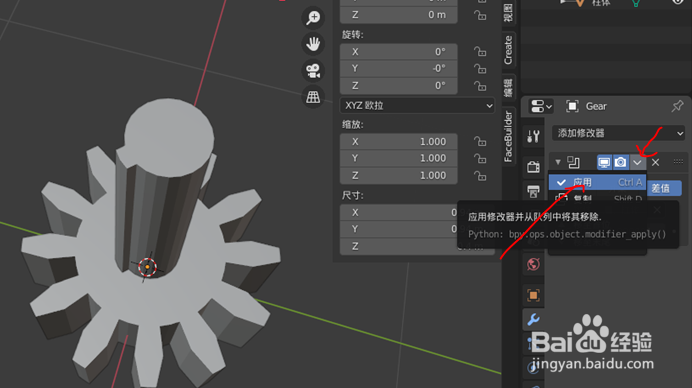
Task: Click the dimensions Y field
Action: pyautogui.click(x=399, y=229)
